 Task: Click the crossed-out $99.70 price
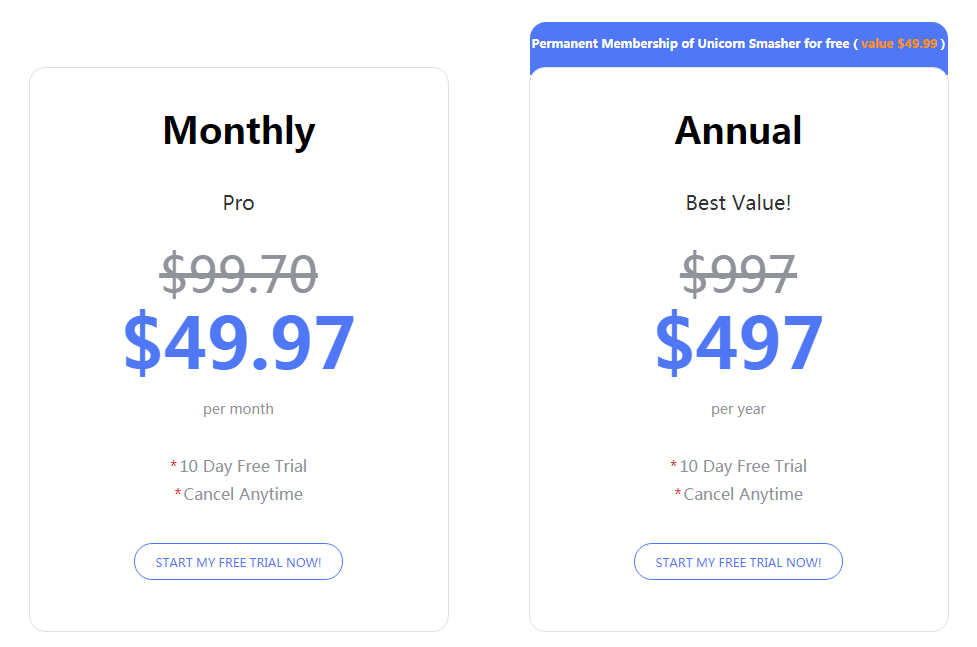tap(239, 274)
